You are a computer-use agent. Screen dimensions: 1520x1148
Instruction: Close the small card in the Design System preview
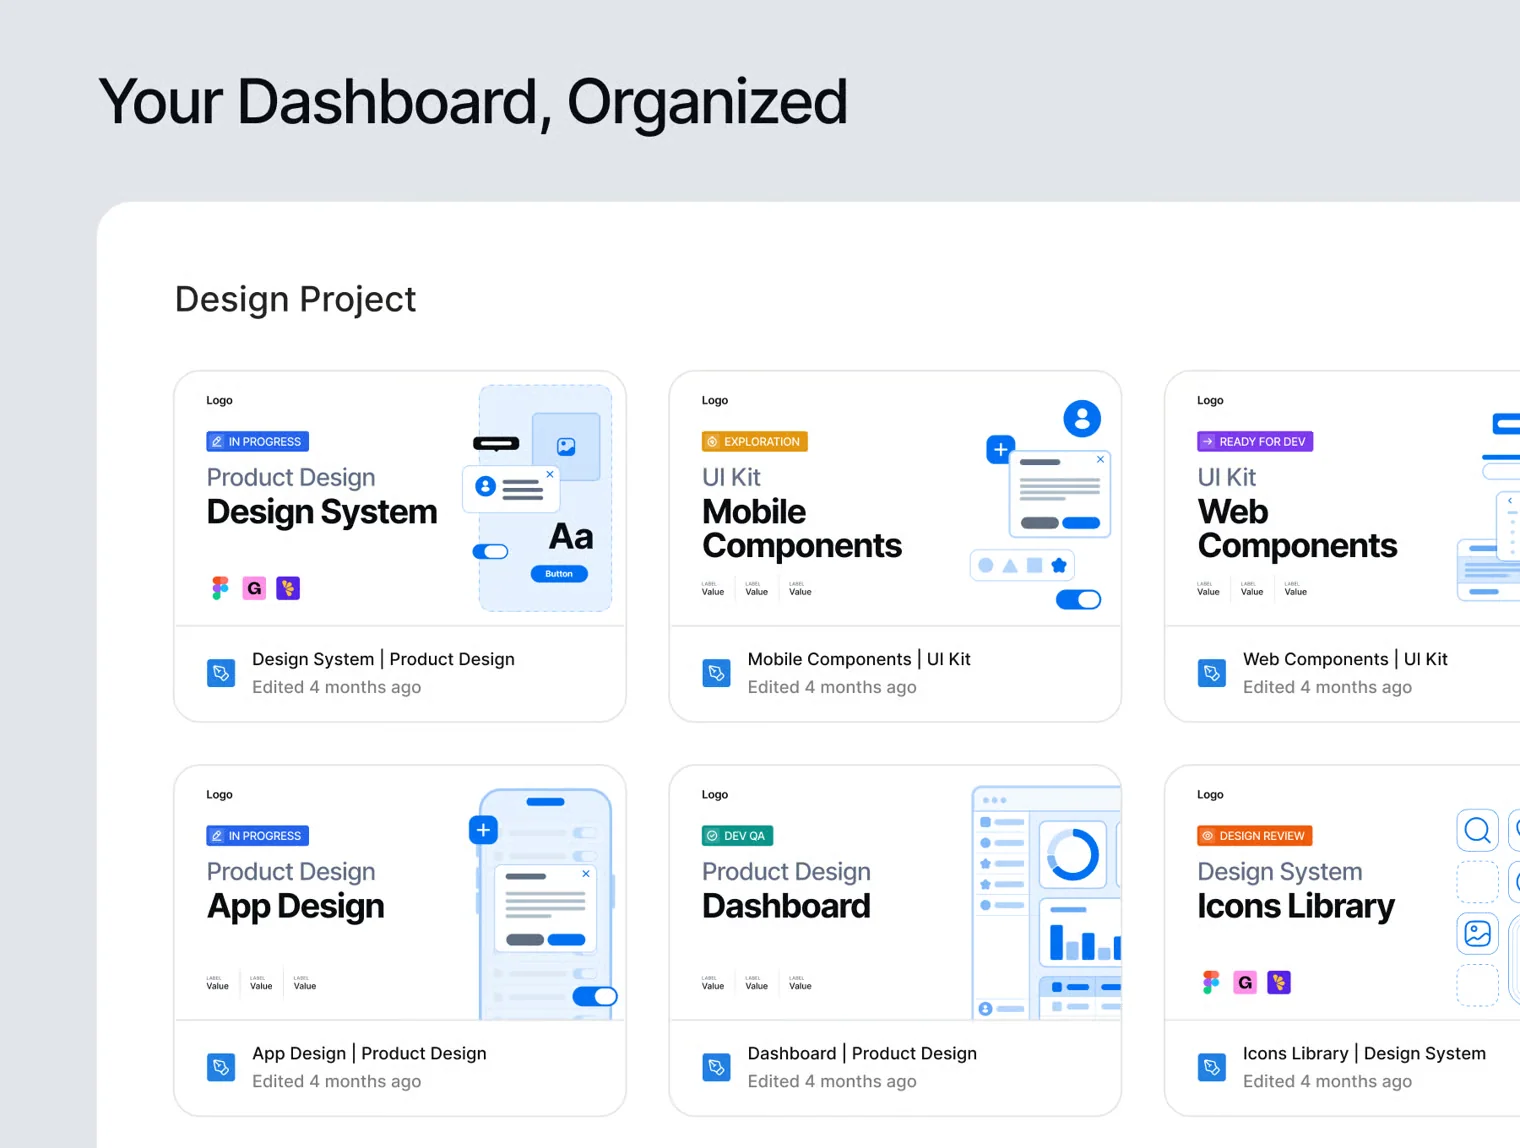pyautogui.click(x=550, y=474)
